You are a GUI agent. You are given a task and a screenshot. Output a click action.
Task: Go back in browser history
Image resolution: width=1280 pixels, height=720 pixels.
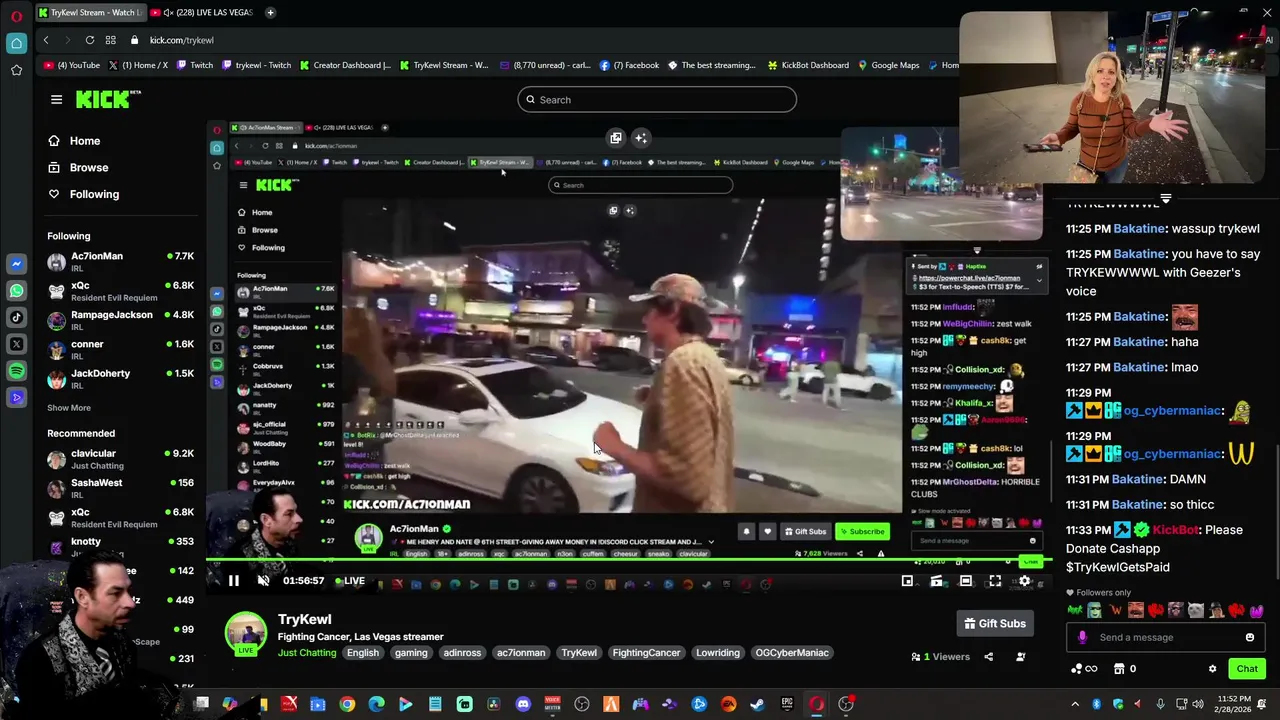coord(46,40)
